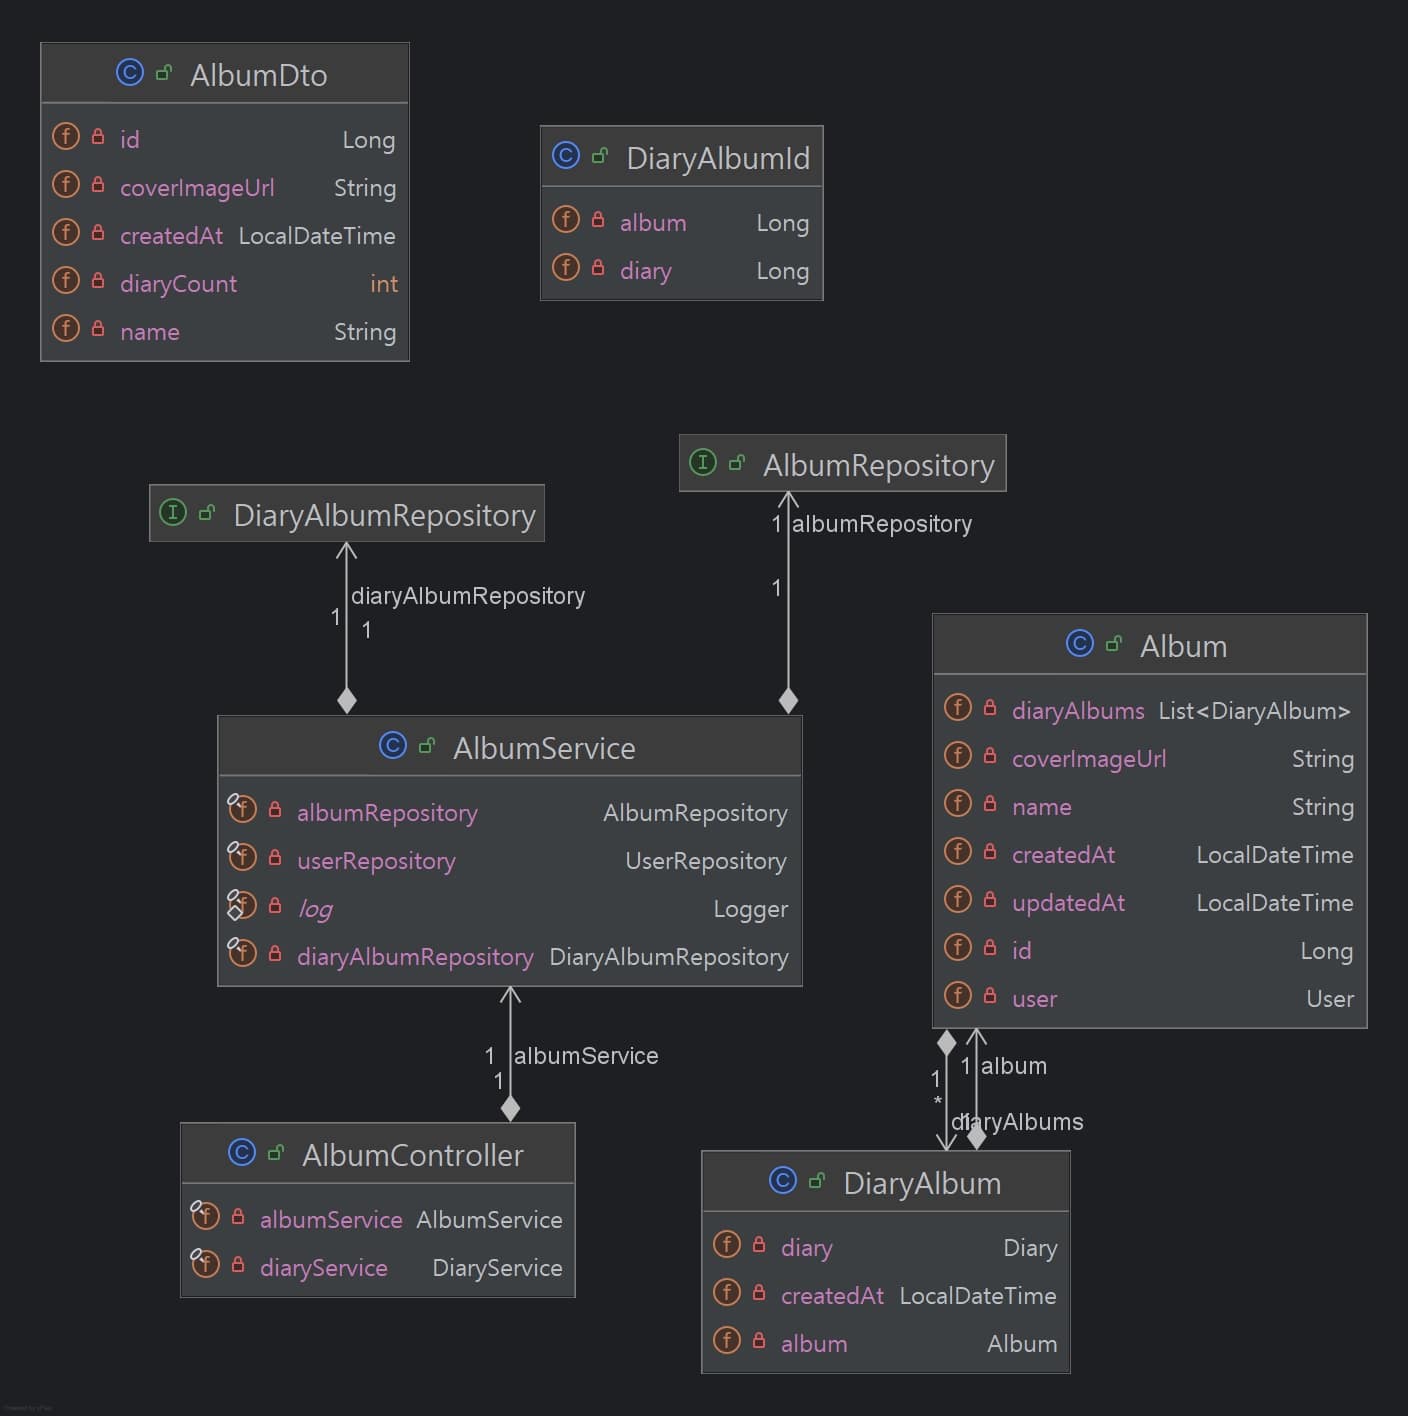1408x1416 pixels.
Task: Click the albumService association label
Action: click(586, 1056)
